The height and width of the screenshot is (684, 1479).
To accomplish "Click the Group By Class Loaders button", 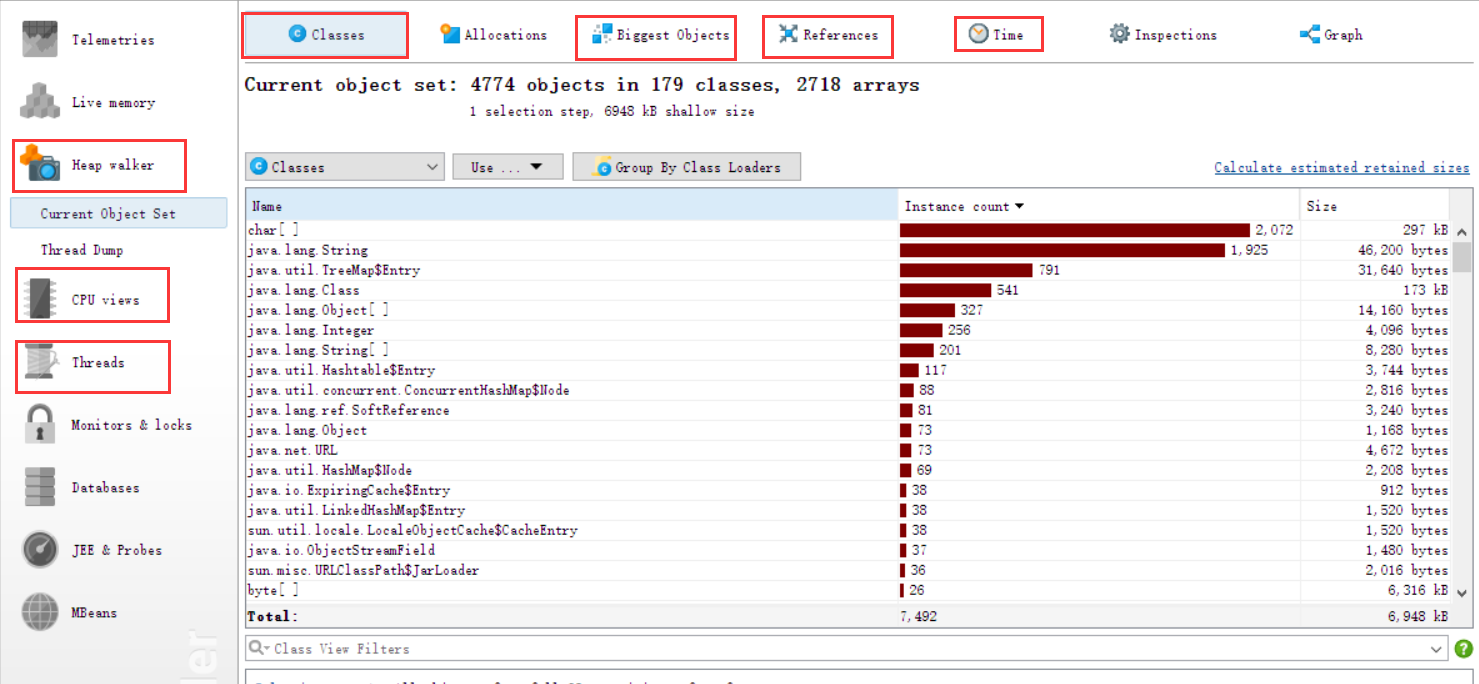I will (686, 167).
